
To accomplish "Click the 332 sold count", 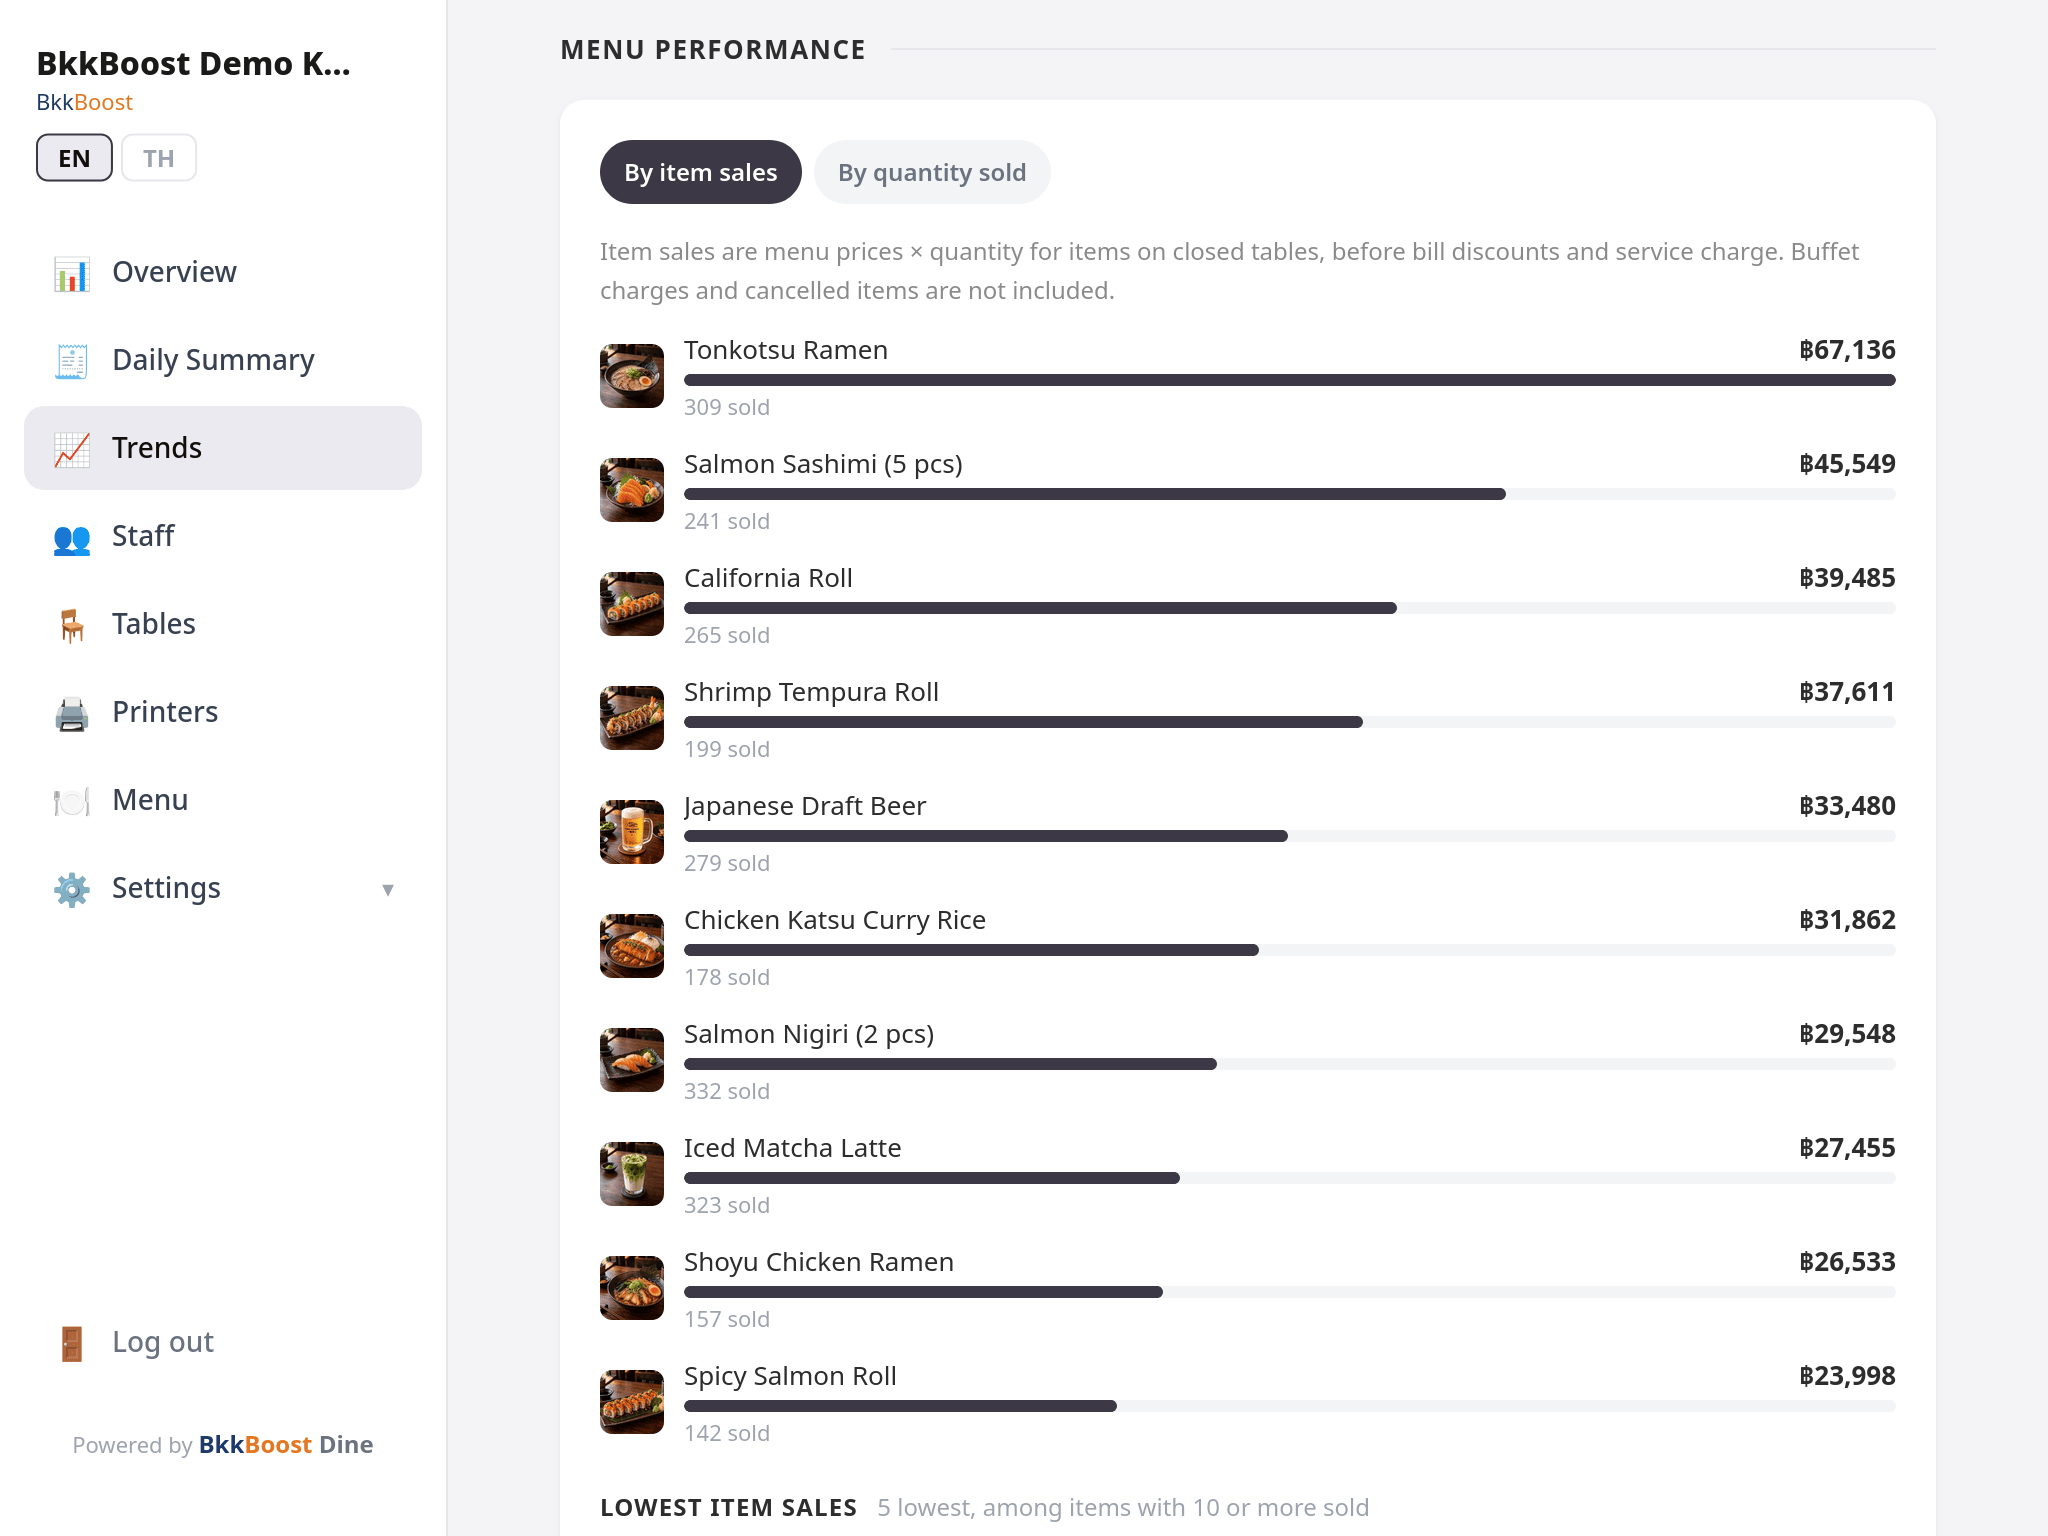I will 727,1091.
